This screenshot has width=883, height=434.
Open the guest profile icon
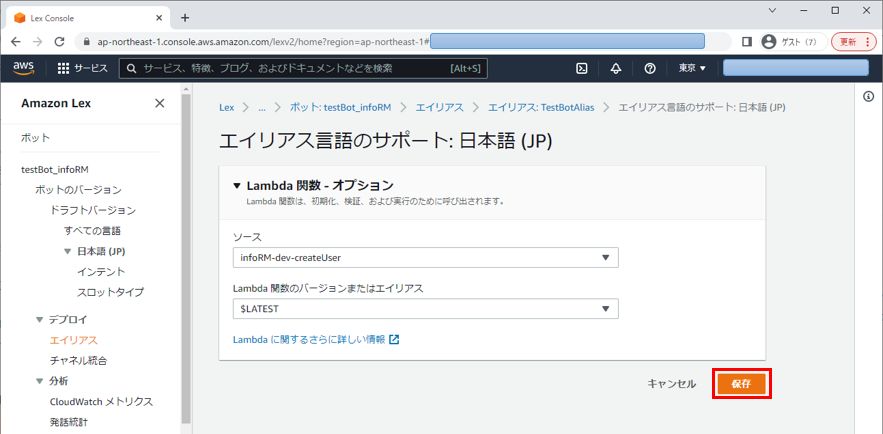coord(768,42)
